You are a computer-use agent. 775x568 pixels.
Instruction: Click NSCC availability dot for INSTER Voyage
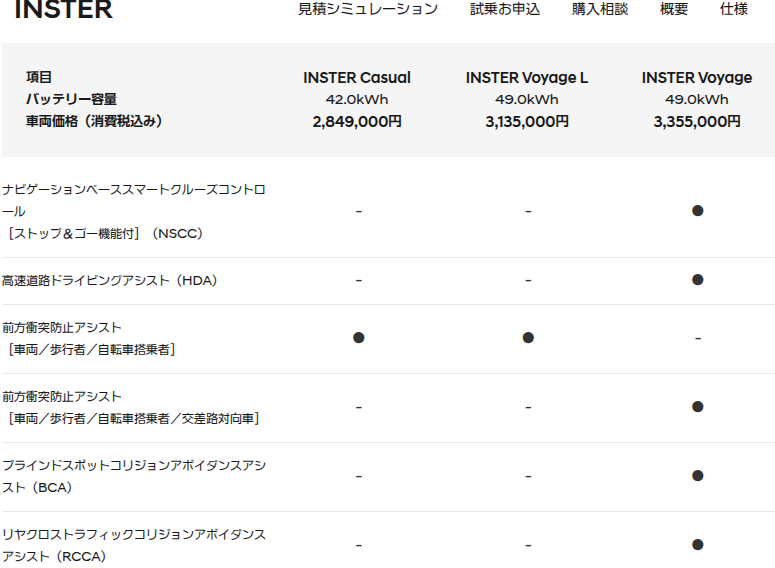[697, 211]
